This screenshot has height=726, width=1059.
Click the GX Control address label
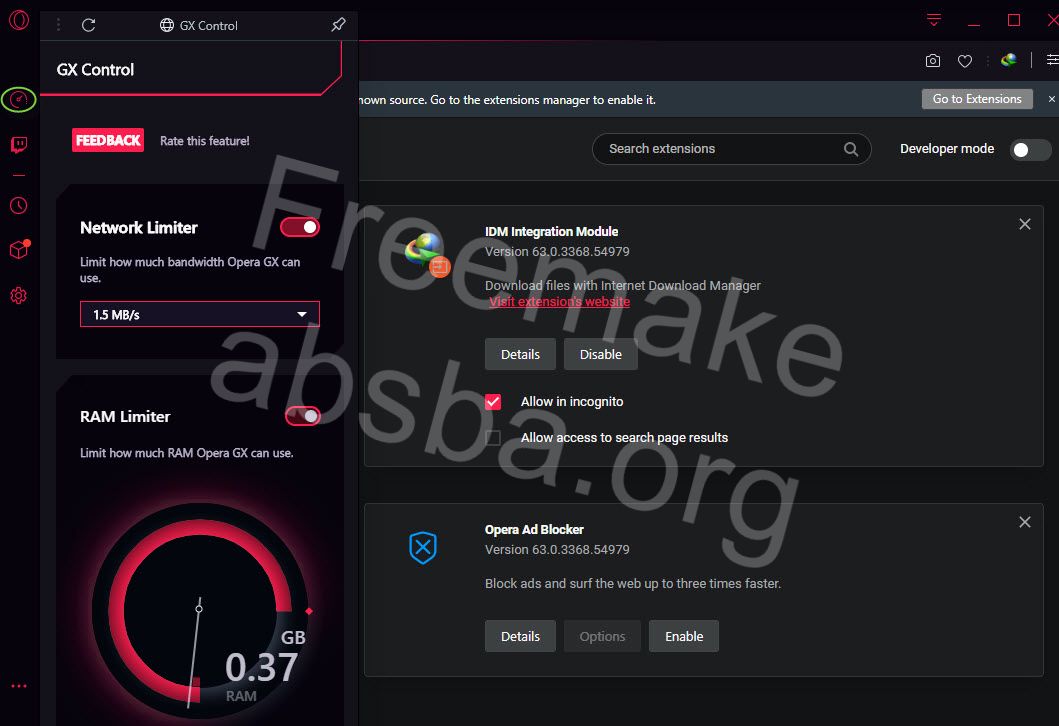click(199, 26)
